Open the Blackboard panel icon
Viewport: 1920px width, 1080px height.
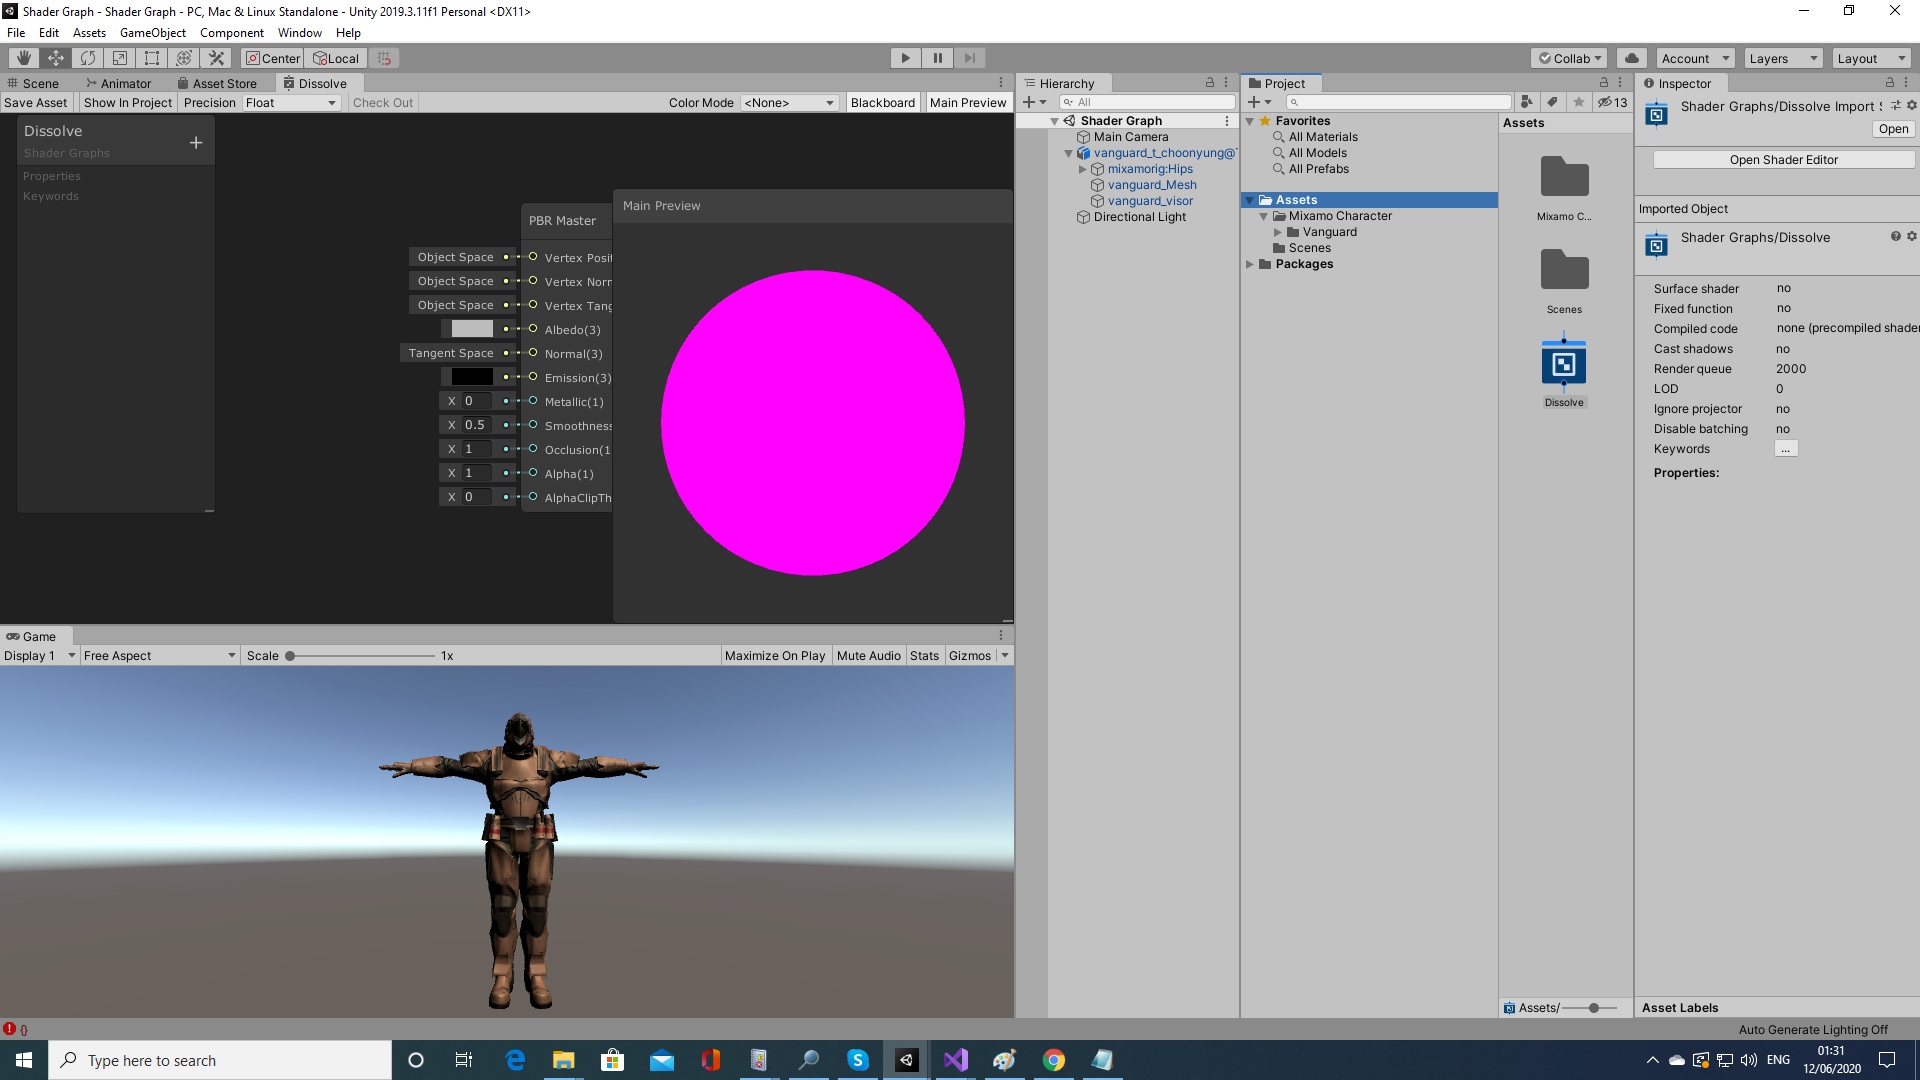click(x=882, y=102)
